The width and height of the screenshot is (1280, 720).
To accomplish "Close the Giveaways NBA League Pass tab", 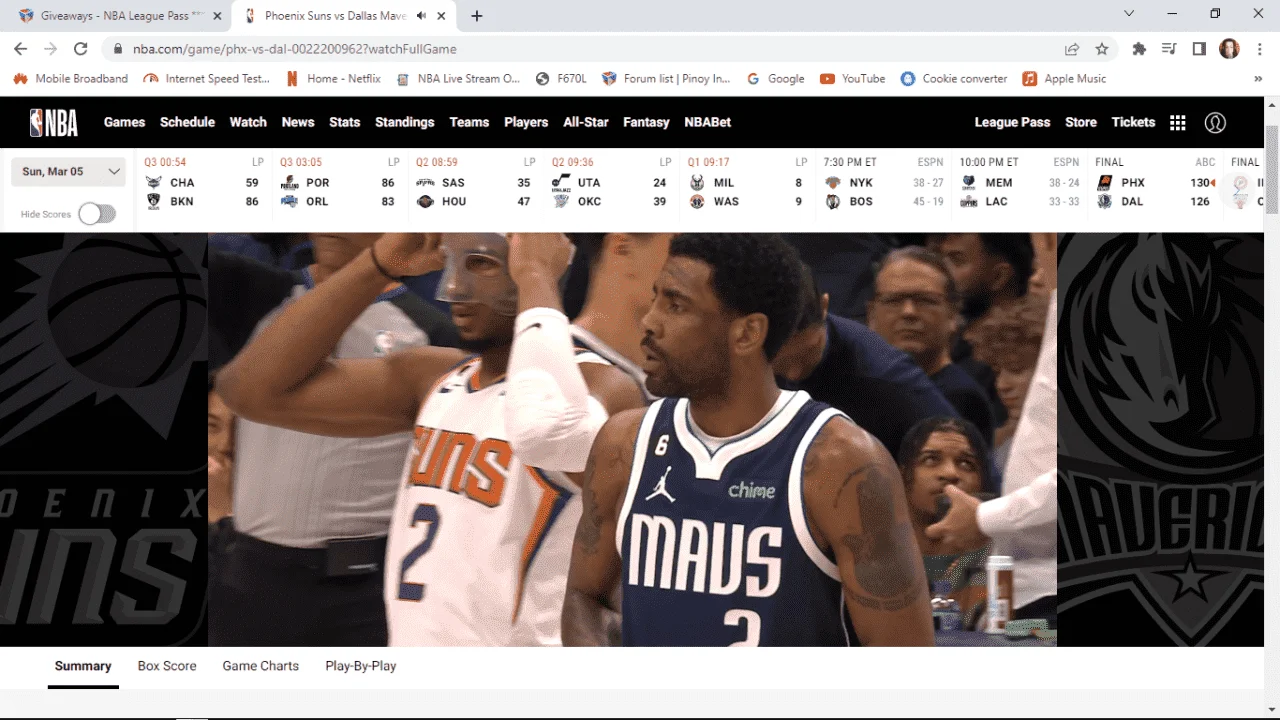I will coord(217,16).
